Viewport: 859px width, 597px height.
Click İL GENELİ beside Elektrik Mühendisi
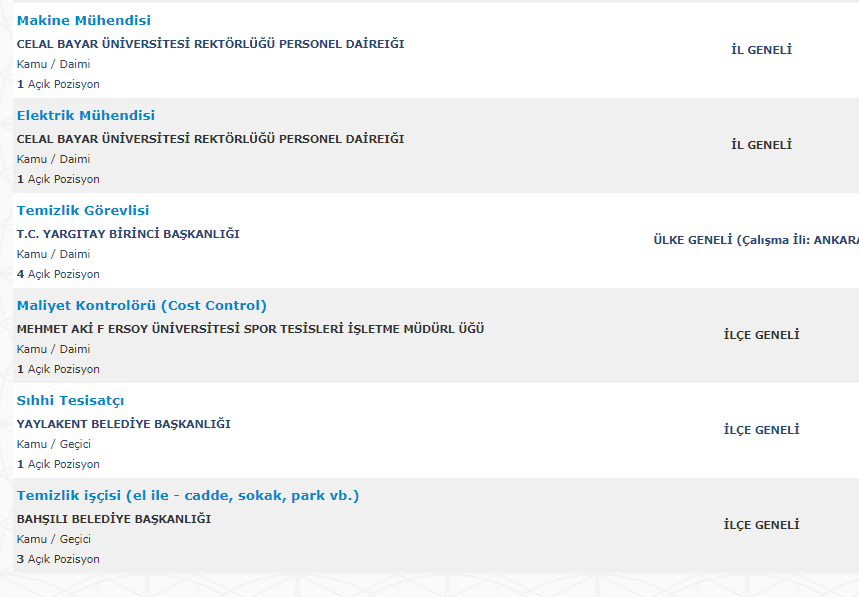[761, 145]
